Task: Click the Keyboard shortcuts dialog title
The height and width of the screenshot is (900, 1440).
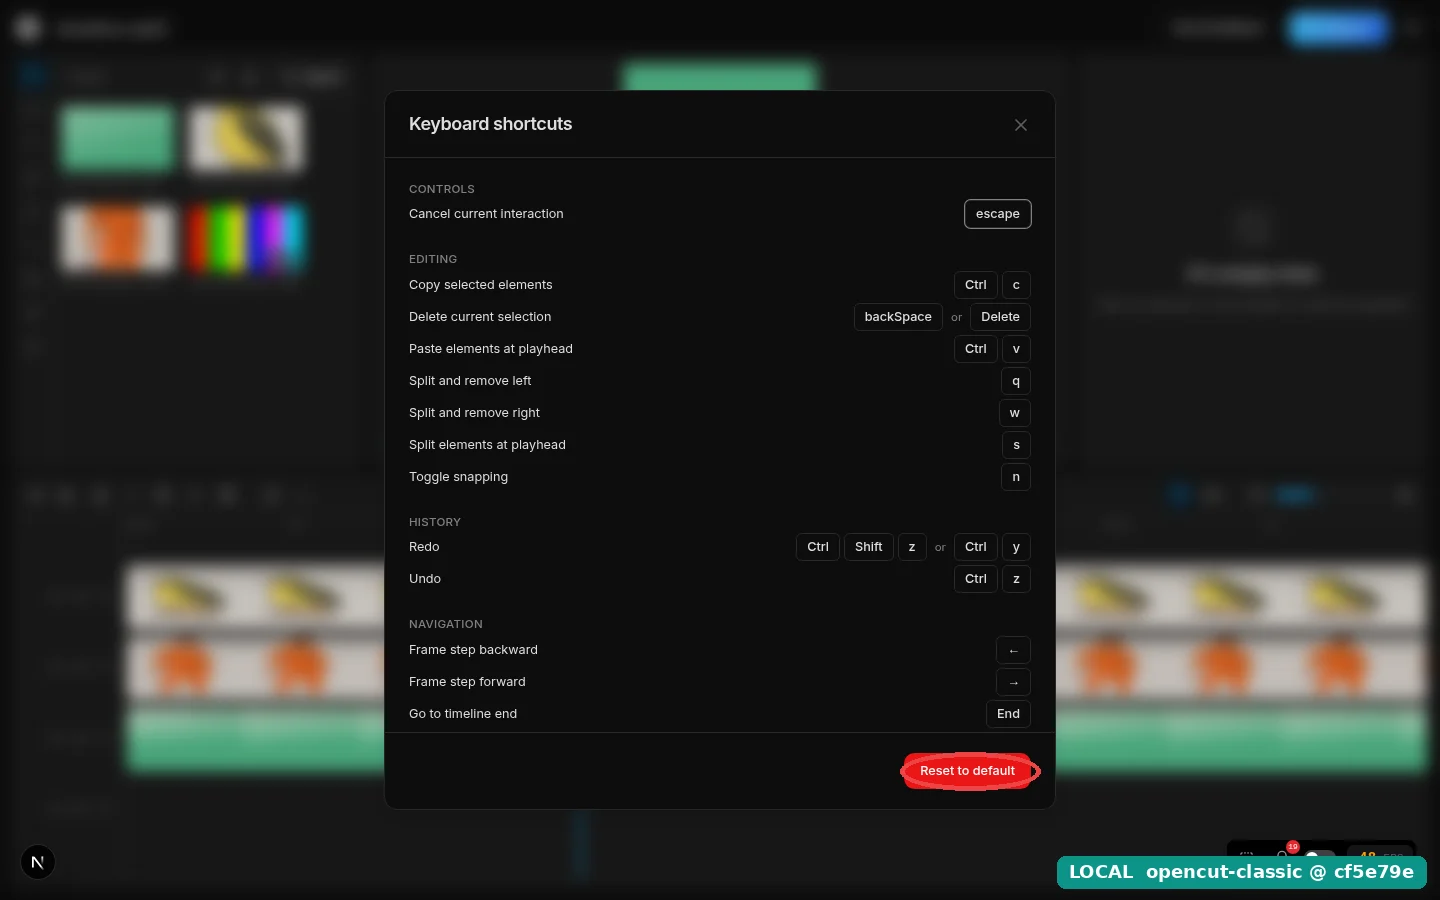Action: (490, 124)
